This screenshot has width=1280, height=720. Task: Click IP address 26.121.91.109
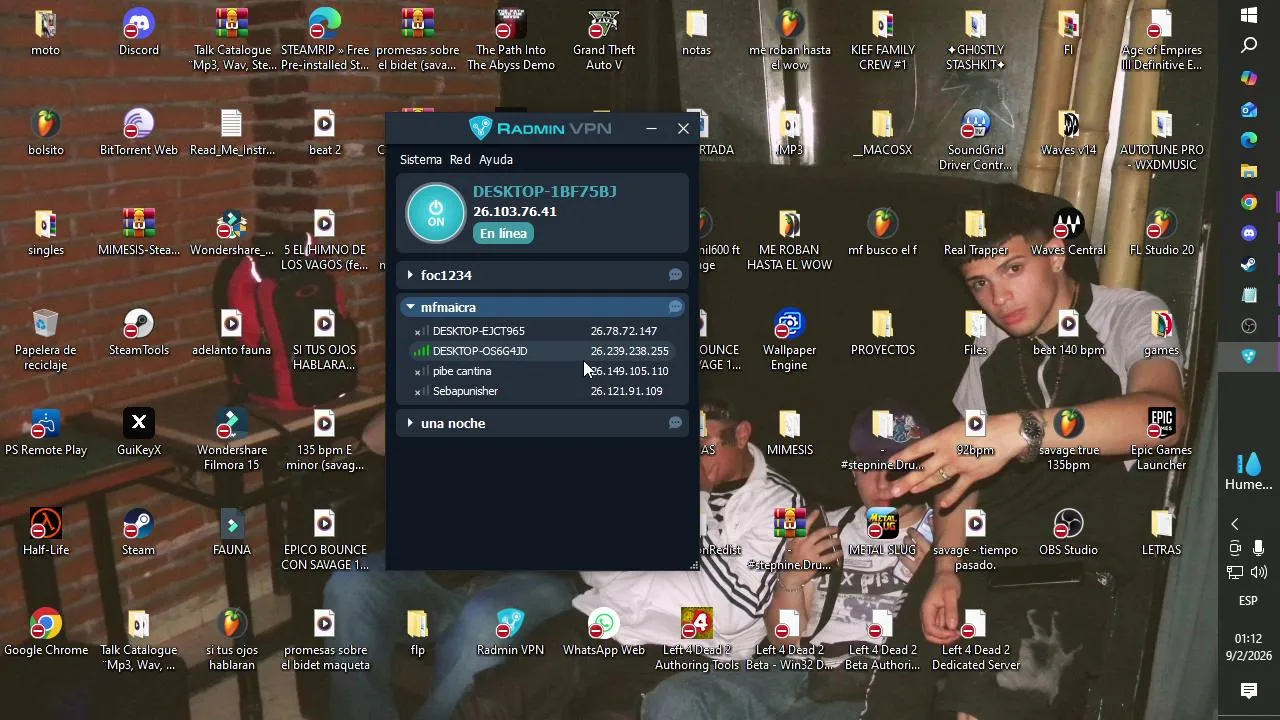[626, 391]
